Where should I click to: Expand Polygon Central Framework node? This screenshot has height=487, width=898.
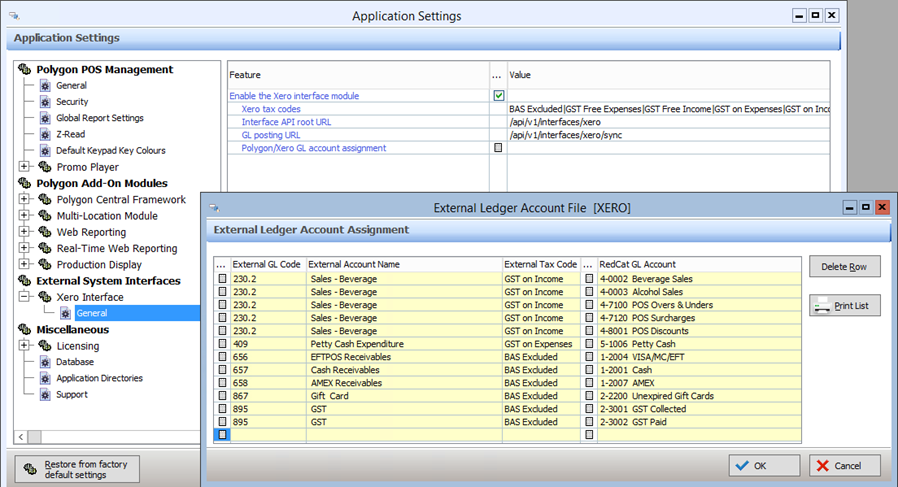[x=24, y=199]
